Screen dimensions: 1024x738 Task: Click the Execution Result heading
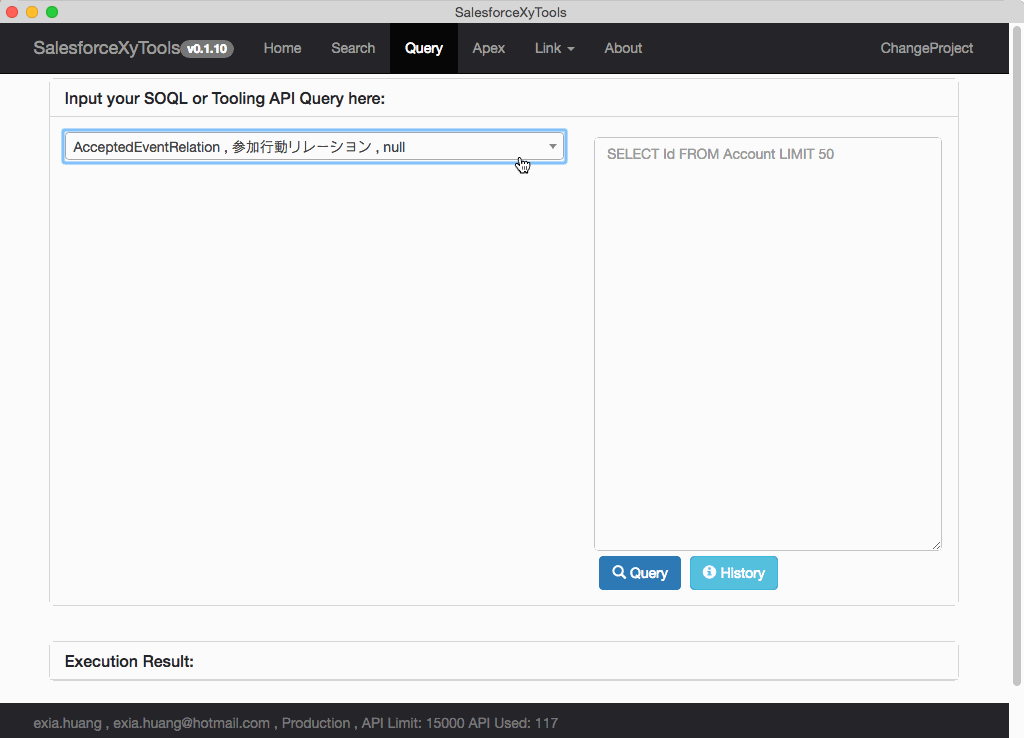129,662
